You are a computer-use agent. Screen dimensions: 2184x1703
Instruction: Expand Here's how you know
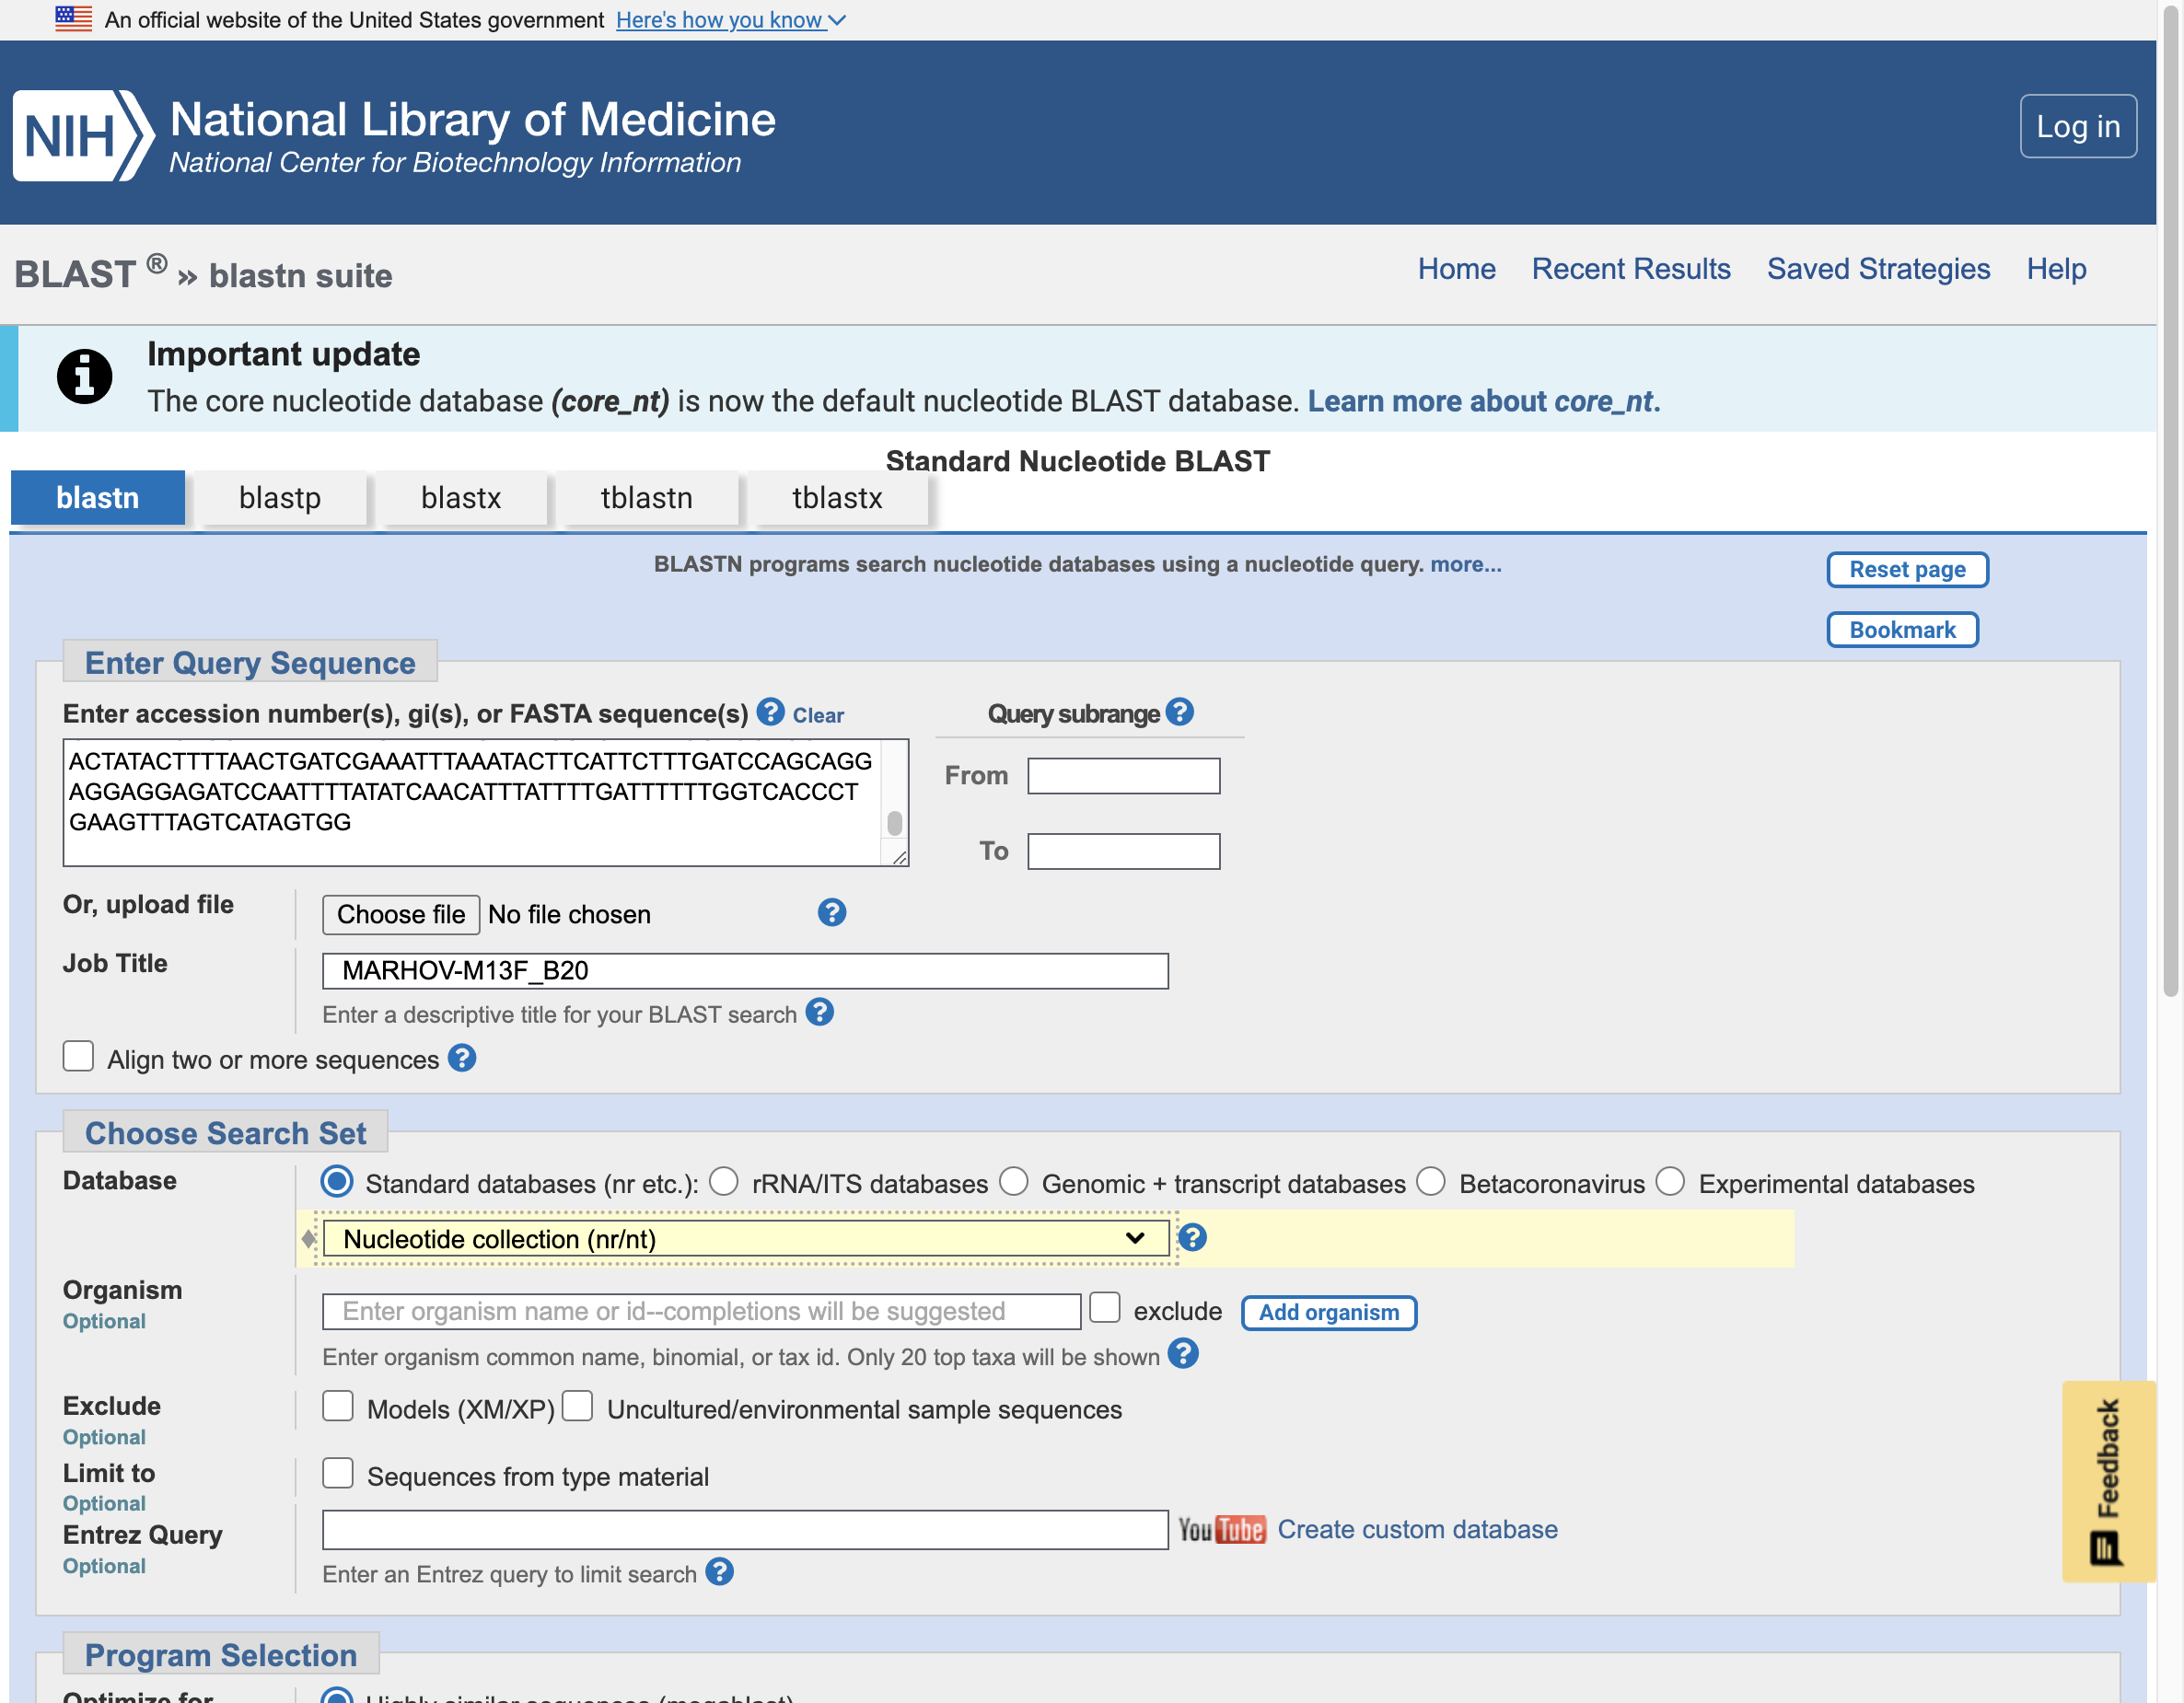click(x=731, y=20)
